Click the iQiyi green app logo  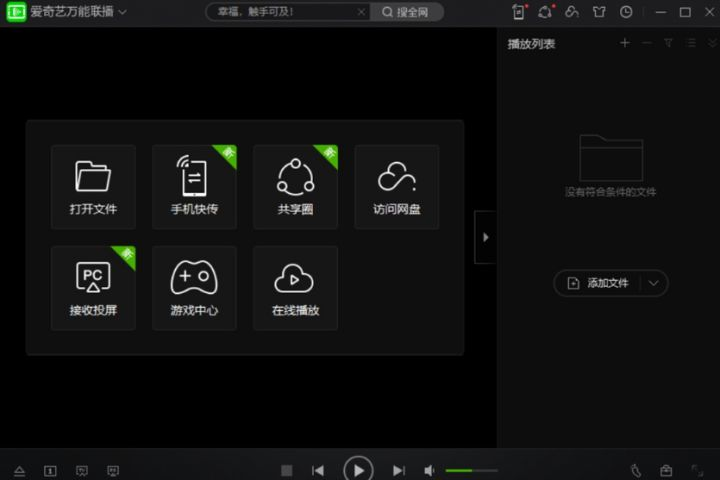pyautogui.click(x=17, y=11)
